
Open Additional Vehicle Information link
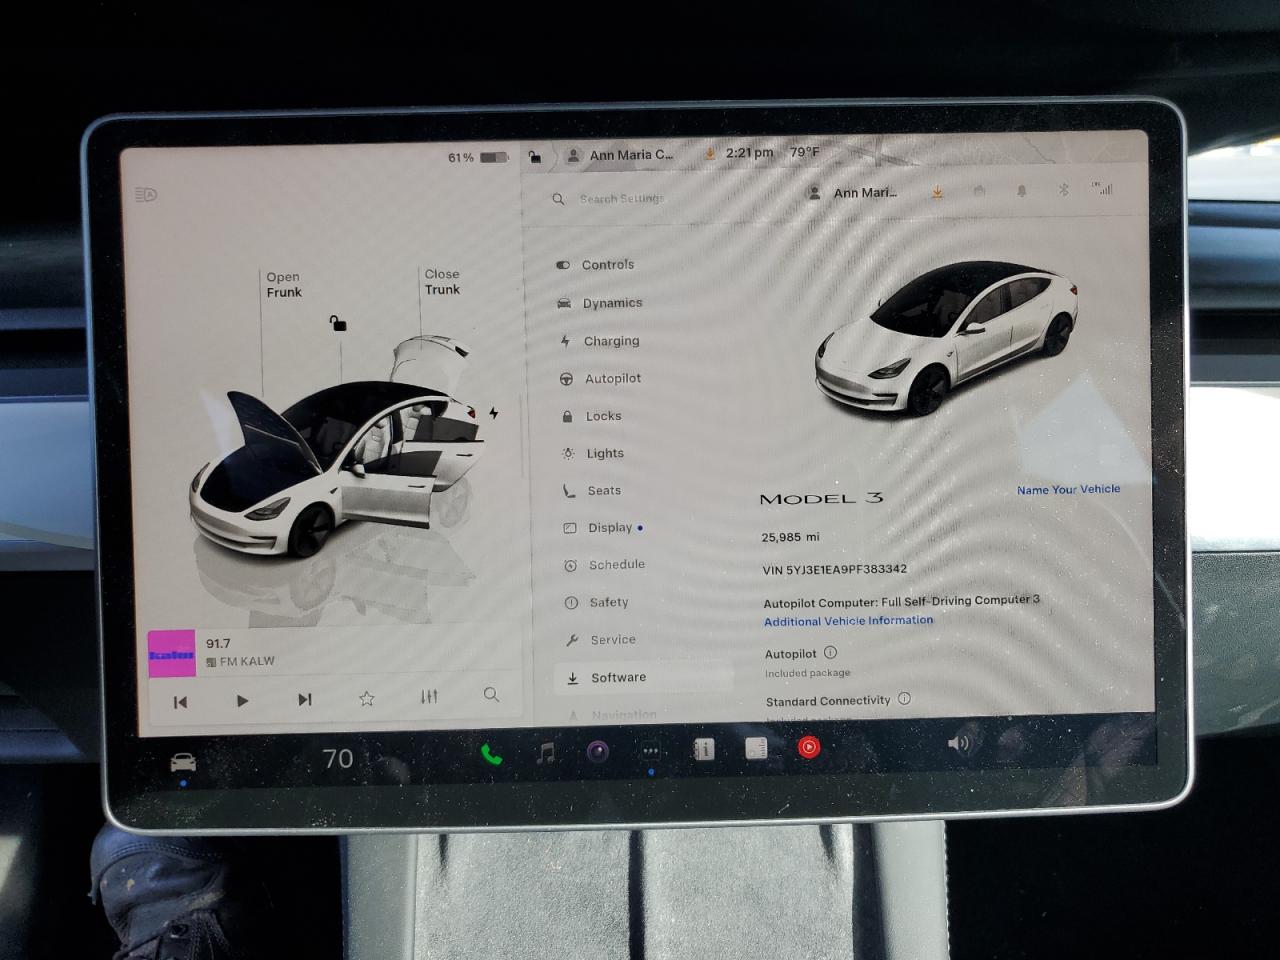pyautogui.click(x=847, y=620)
